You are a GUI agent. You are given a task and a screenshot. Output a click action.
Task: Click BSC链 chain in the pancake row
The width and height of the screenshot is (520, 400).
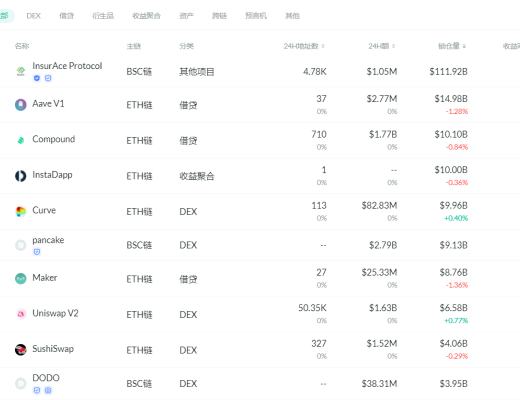point(139,245)
